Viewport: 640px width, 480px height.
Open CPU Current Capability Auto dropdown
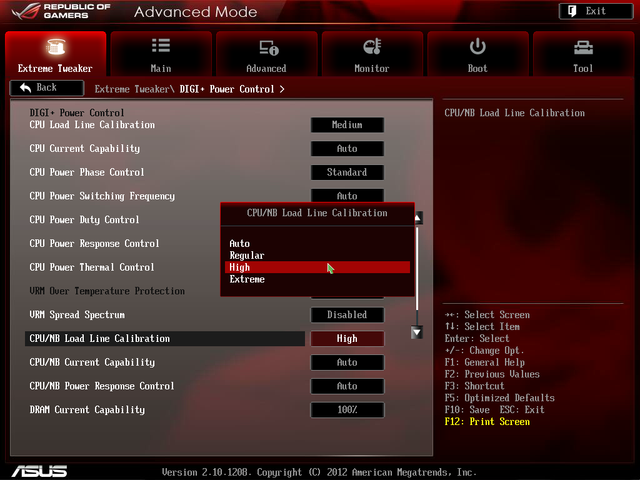point(347,149)
